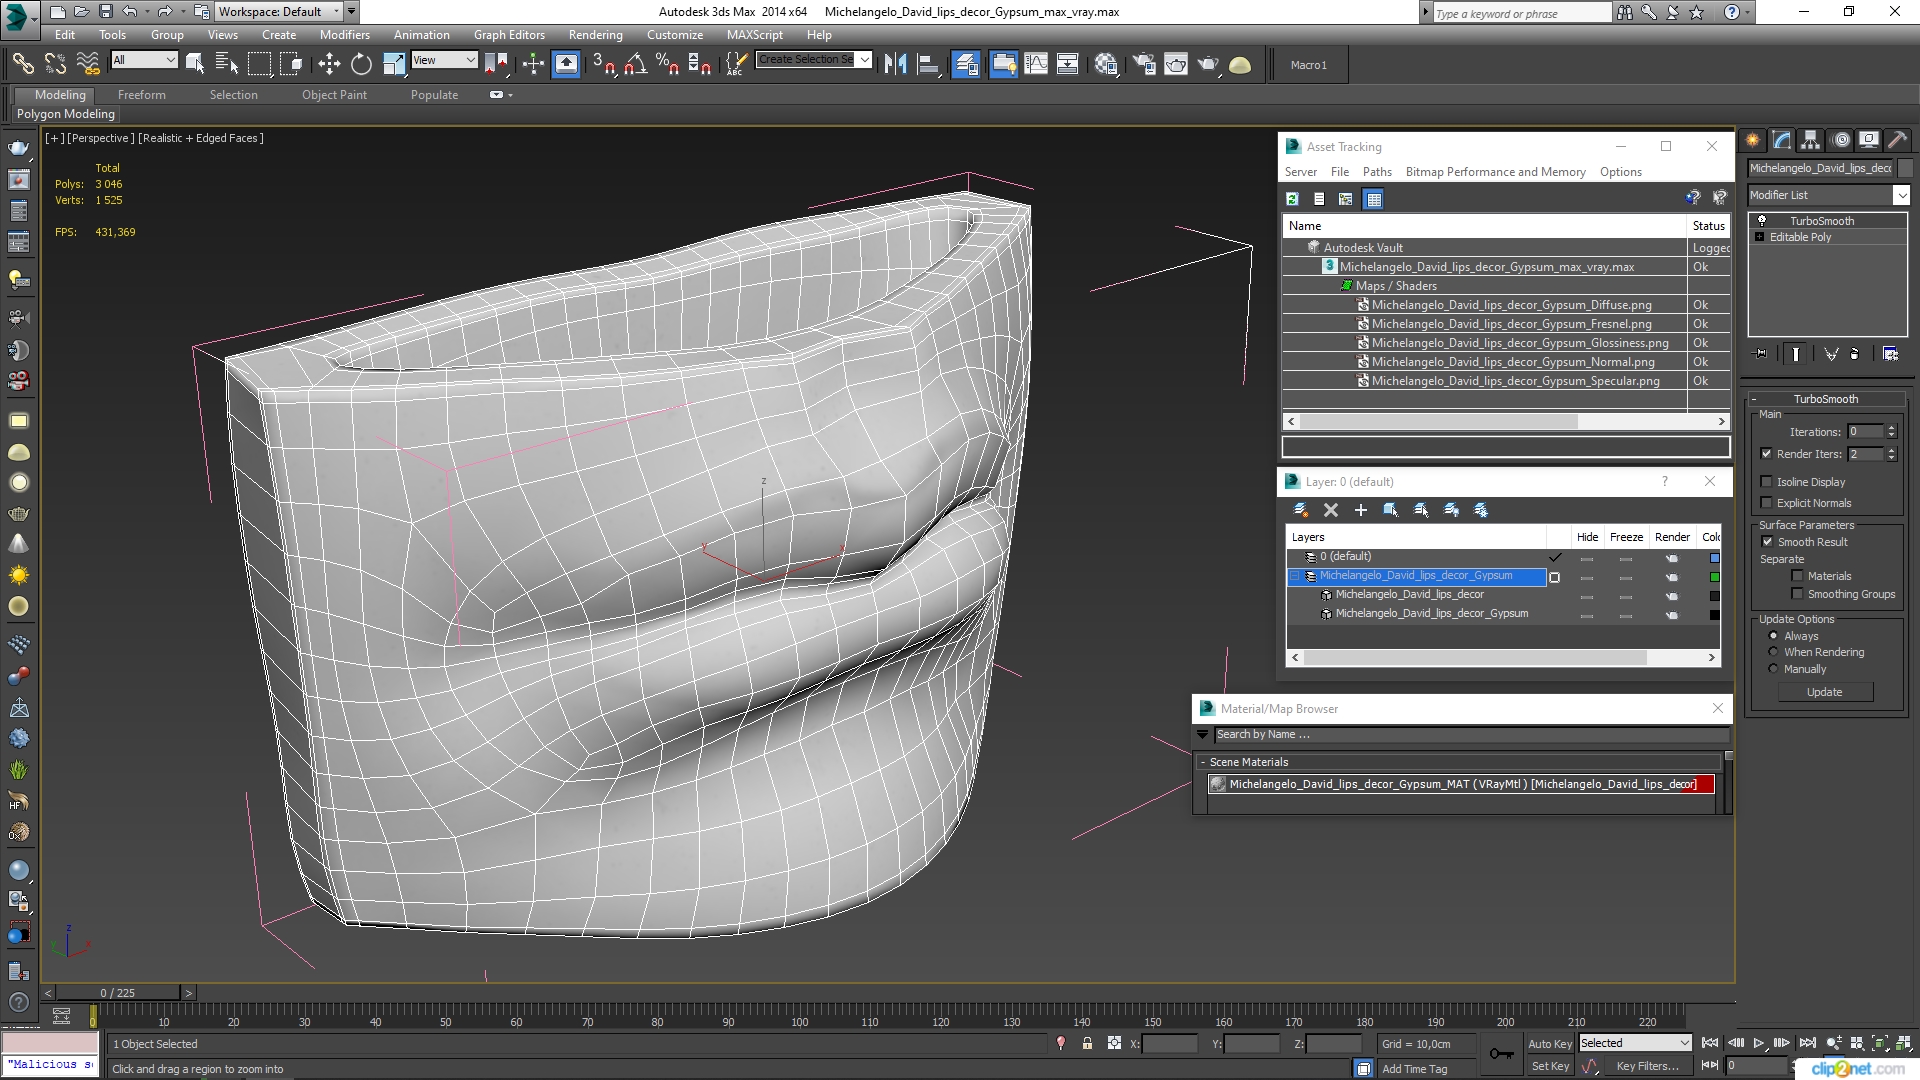Open the Key mode Selected dropdown
1920x1080 pixels.
[x=1635, y=1043]
